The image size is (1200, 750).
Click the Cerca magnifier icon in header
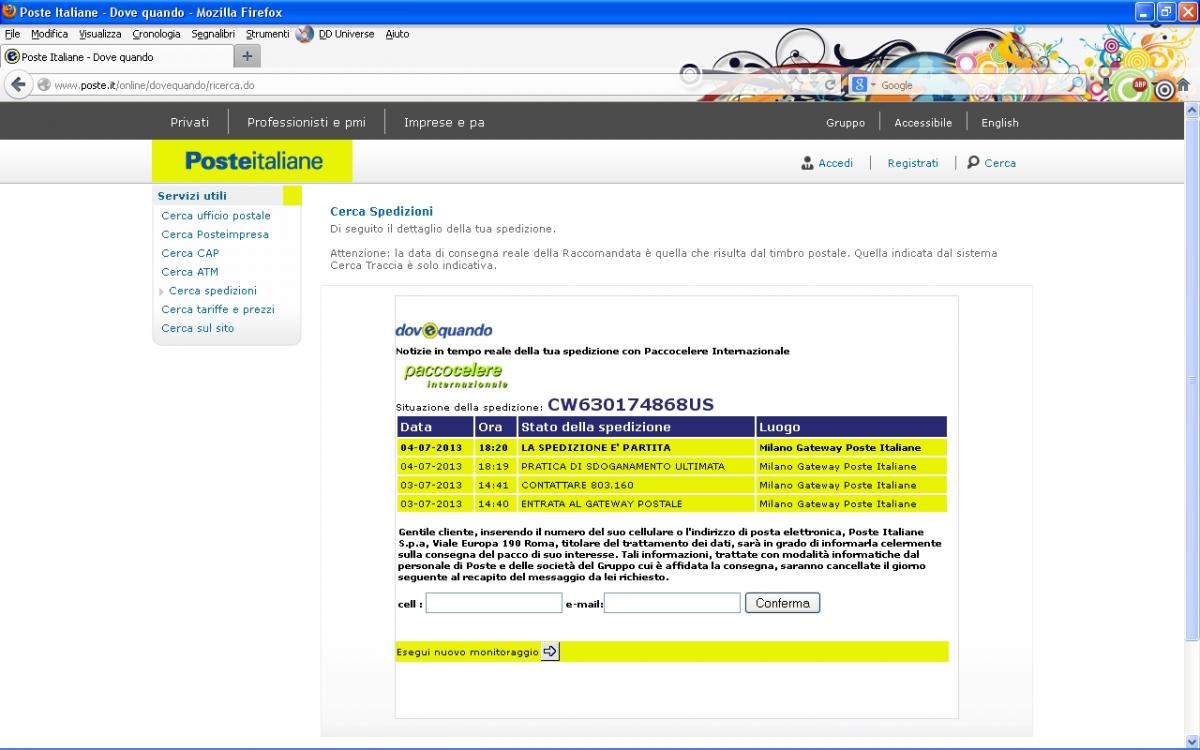(973, 162)
